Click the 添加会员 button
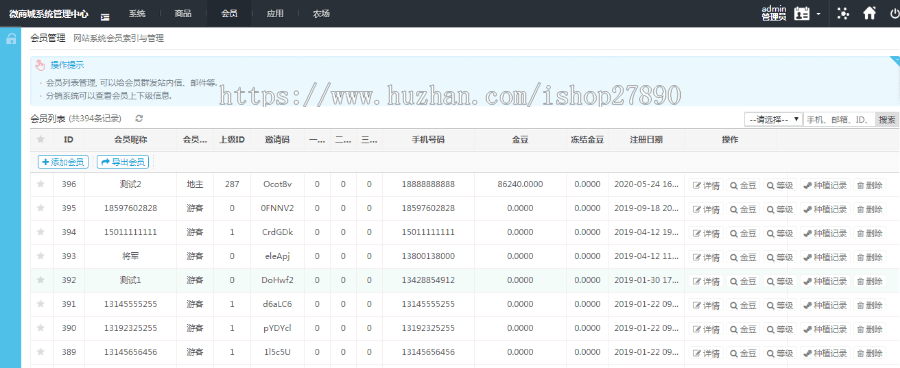 (x=63, y=162)
